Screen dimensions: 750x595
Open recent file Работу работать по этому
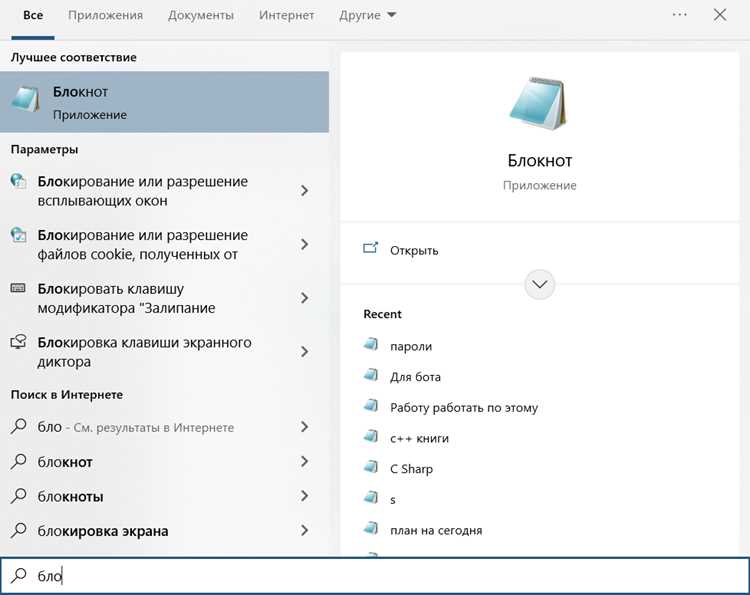[x=464, y=408]
